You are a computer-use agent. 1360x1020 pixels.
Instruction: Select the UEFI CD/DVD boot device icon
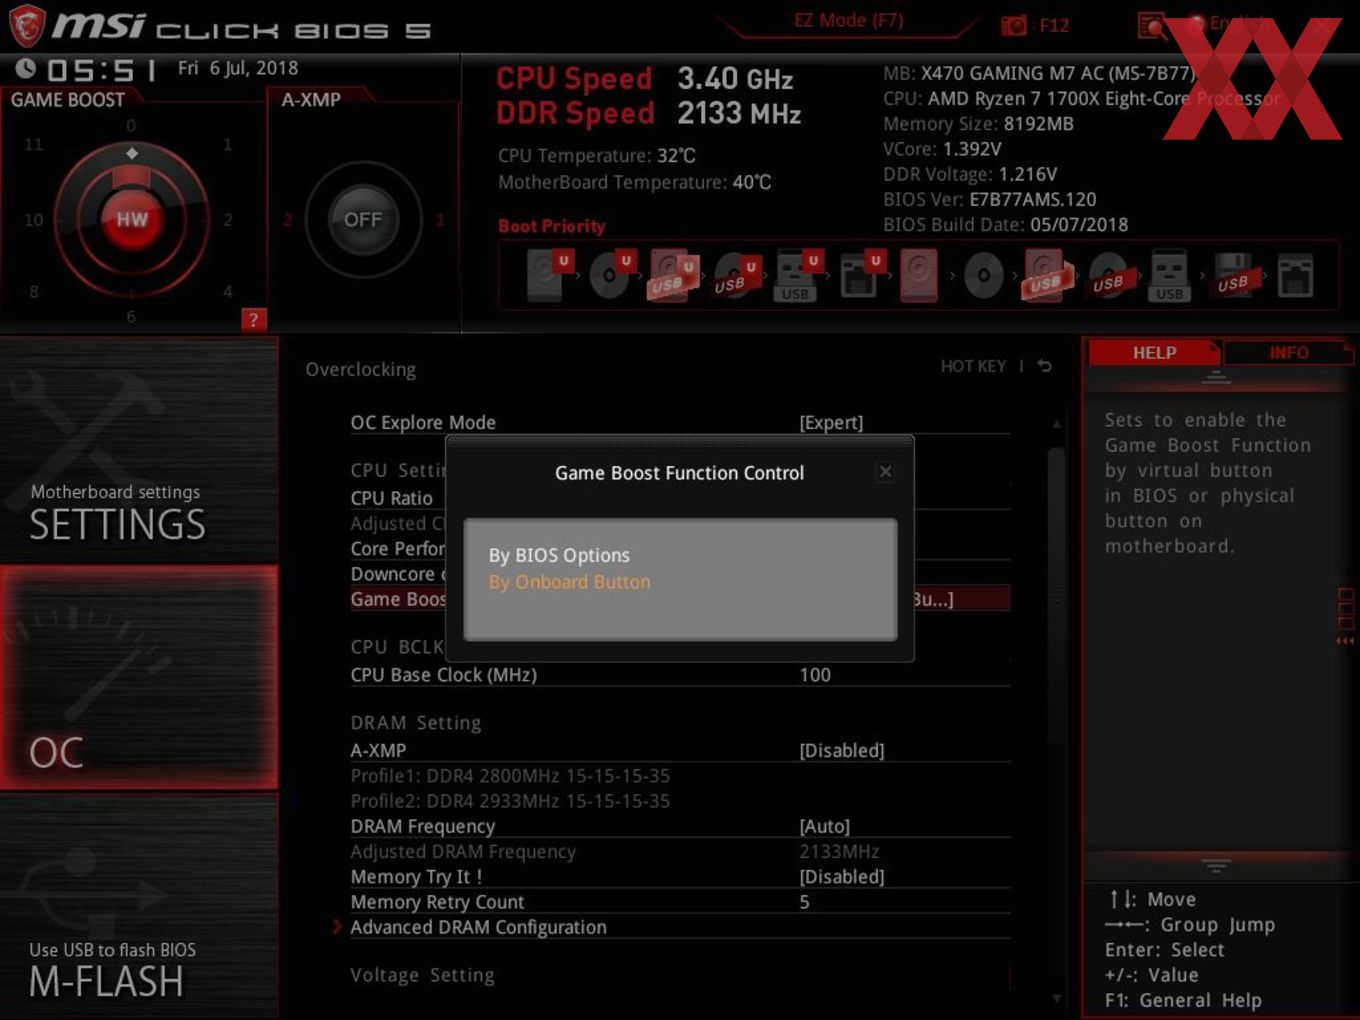pyautogui.click(x=611, y=275)
